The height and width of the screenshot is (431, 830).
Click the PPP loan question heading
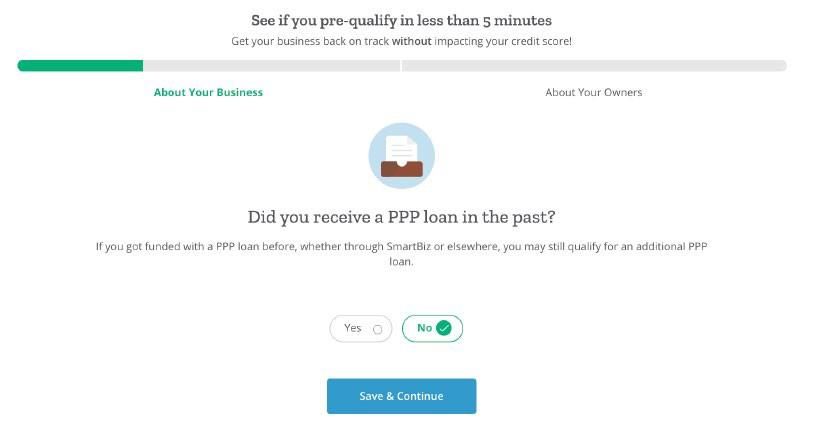tap(401, 217)
